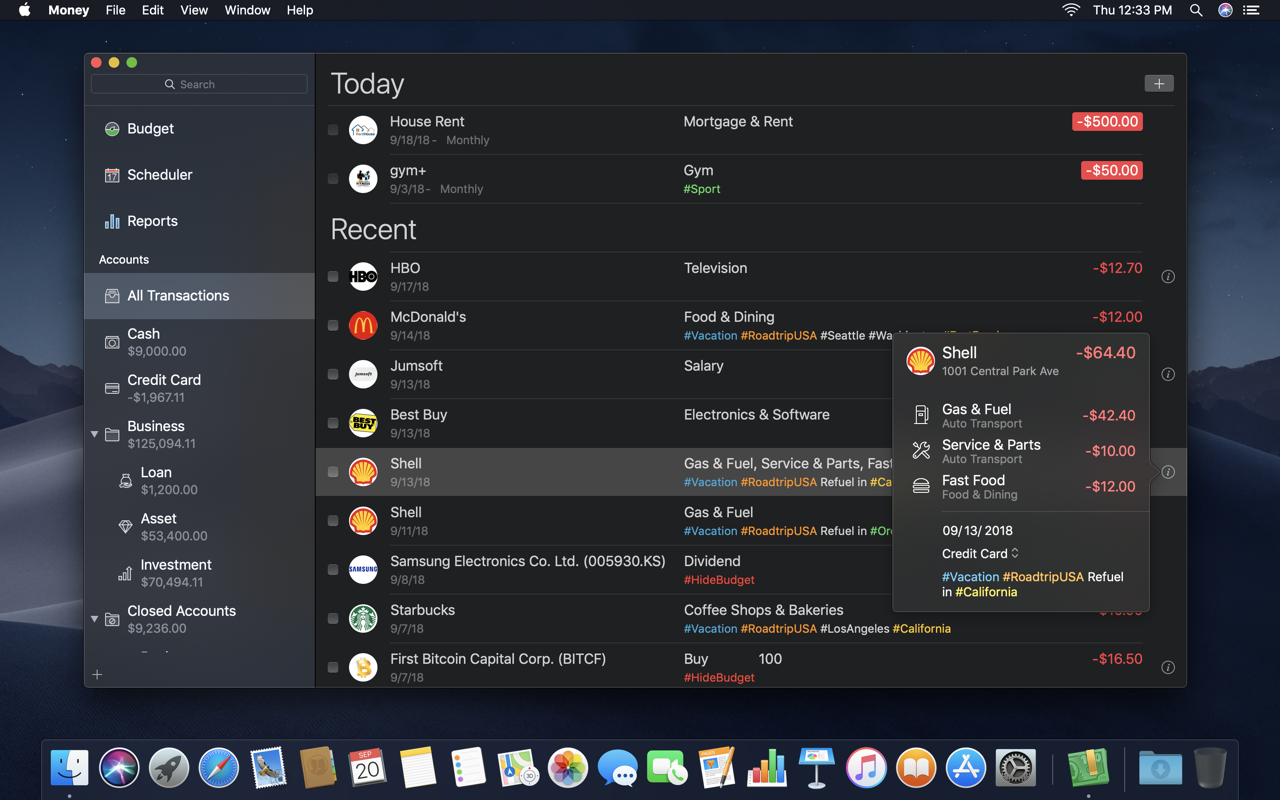Click the Loan account icon
The height and width of the screenshot is (800, 1280).
tap(125, 481)
